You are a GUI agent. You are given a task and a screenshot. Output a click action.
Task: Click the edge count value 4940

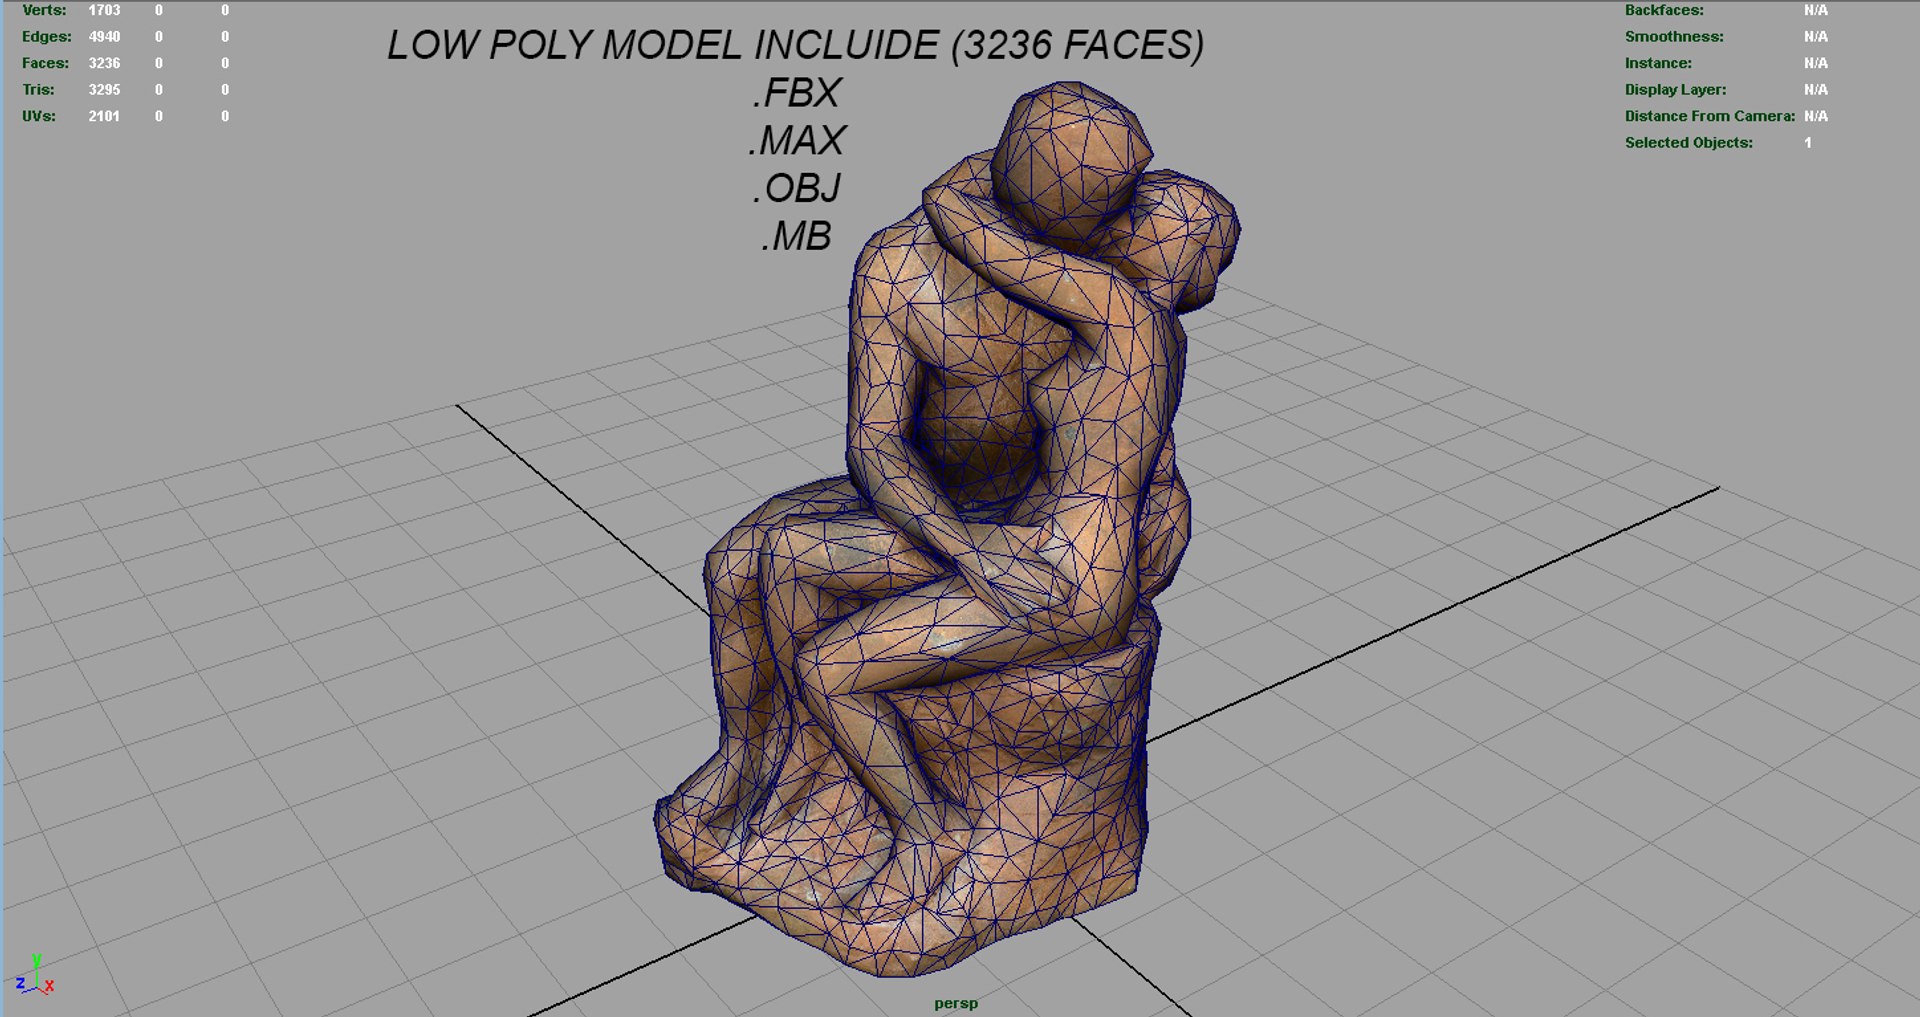104,37
